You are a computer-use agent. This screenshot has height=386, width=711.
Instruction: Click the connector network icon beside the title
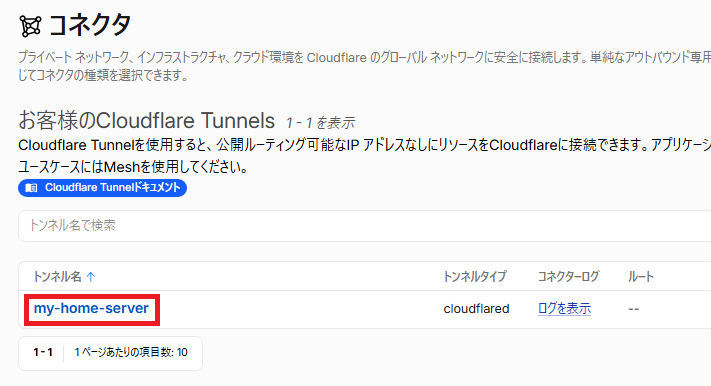click(x=30, y=26)
